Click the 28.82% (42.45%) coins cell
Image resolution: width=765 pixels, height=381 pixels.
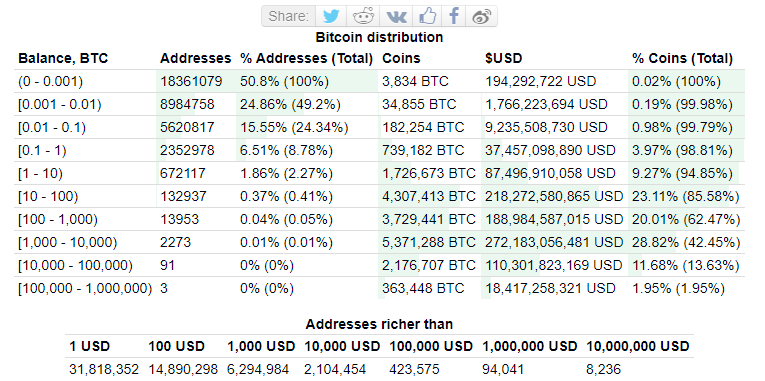[x=685, y=242]
